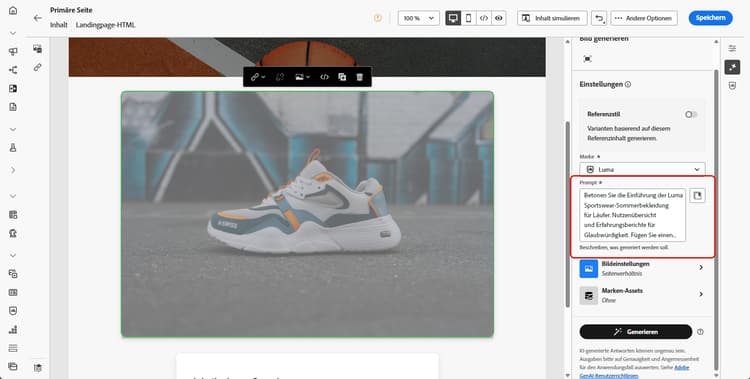
Task: Collapse the section chevron above the megaphone icon
Action: click(13, 33)
